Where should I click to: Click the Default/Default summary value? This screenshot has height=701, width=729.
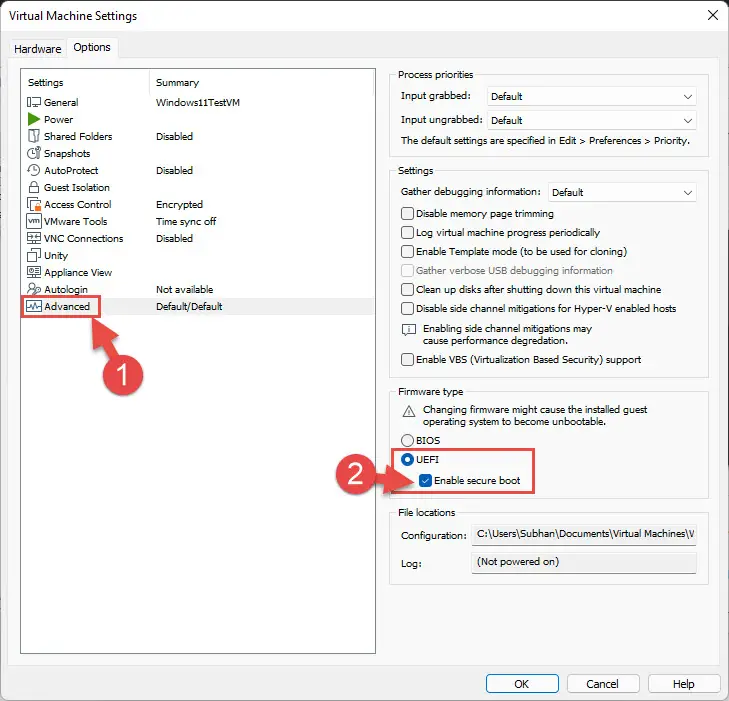[189, 306]
